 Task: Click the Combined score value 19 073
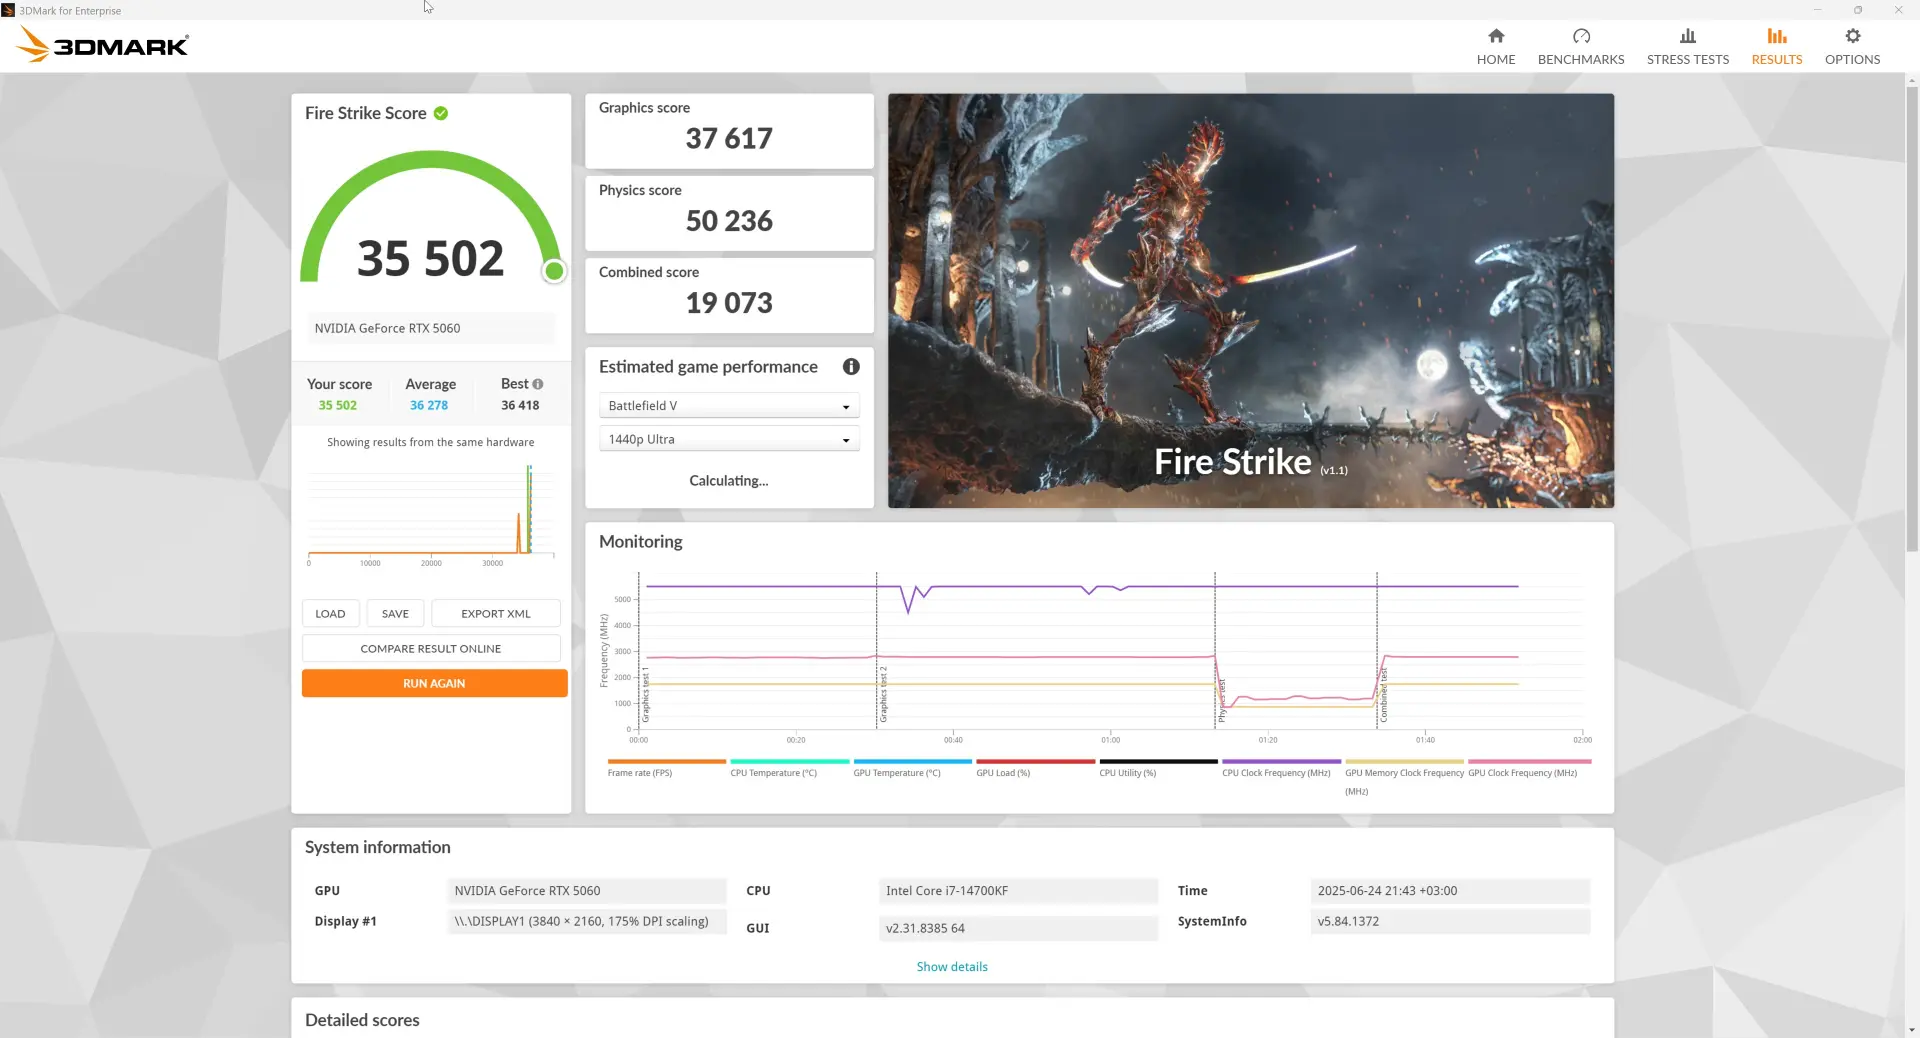click(729, 303)
